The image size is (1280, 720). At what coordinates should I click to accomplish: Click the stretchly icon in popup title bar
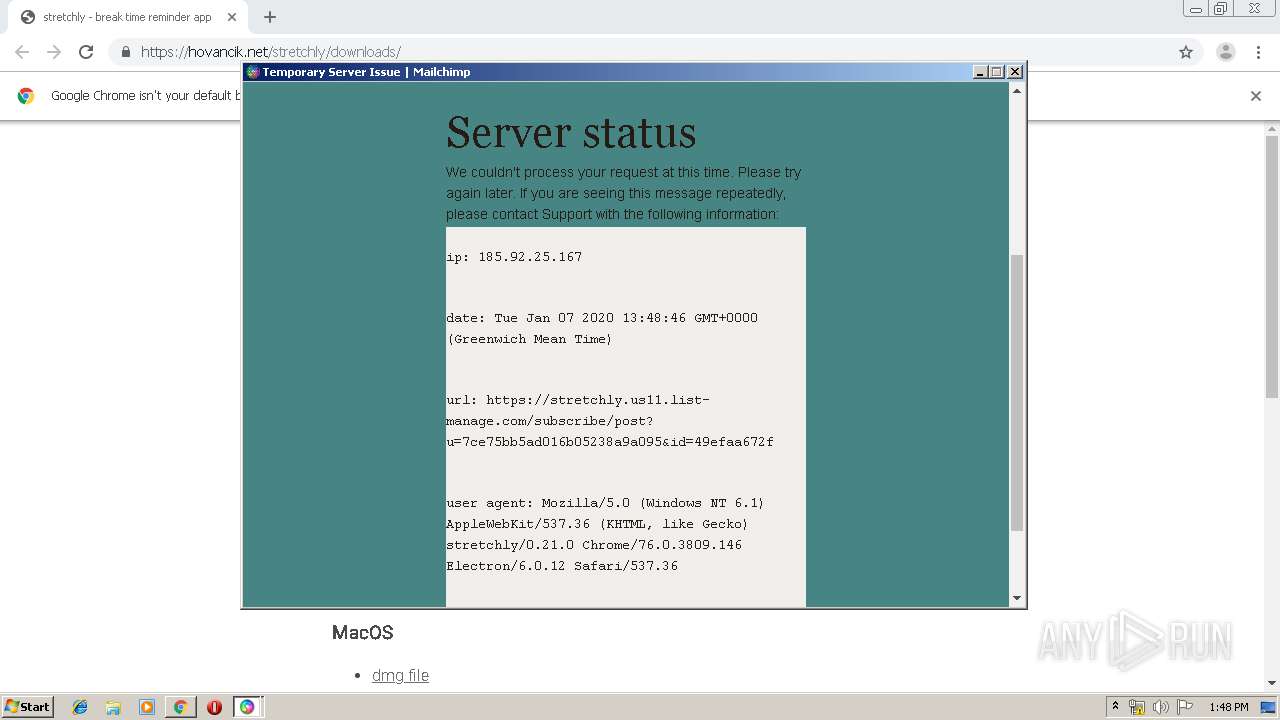[253, 72]
